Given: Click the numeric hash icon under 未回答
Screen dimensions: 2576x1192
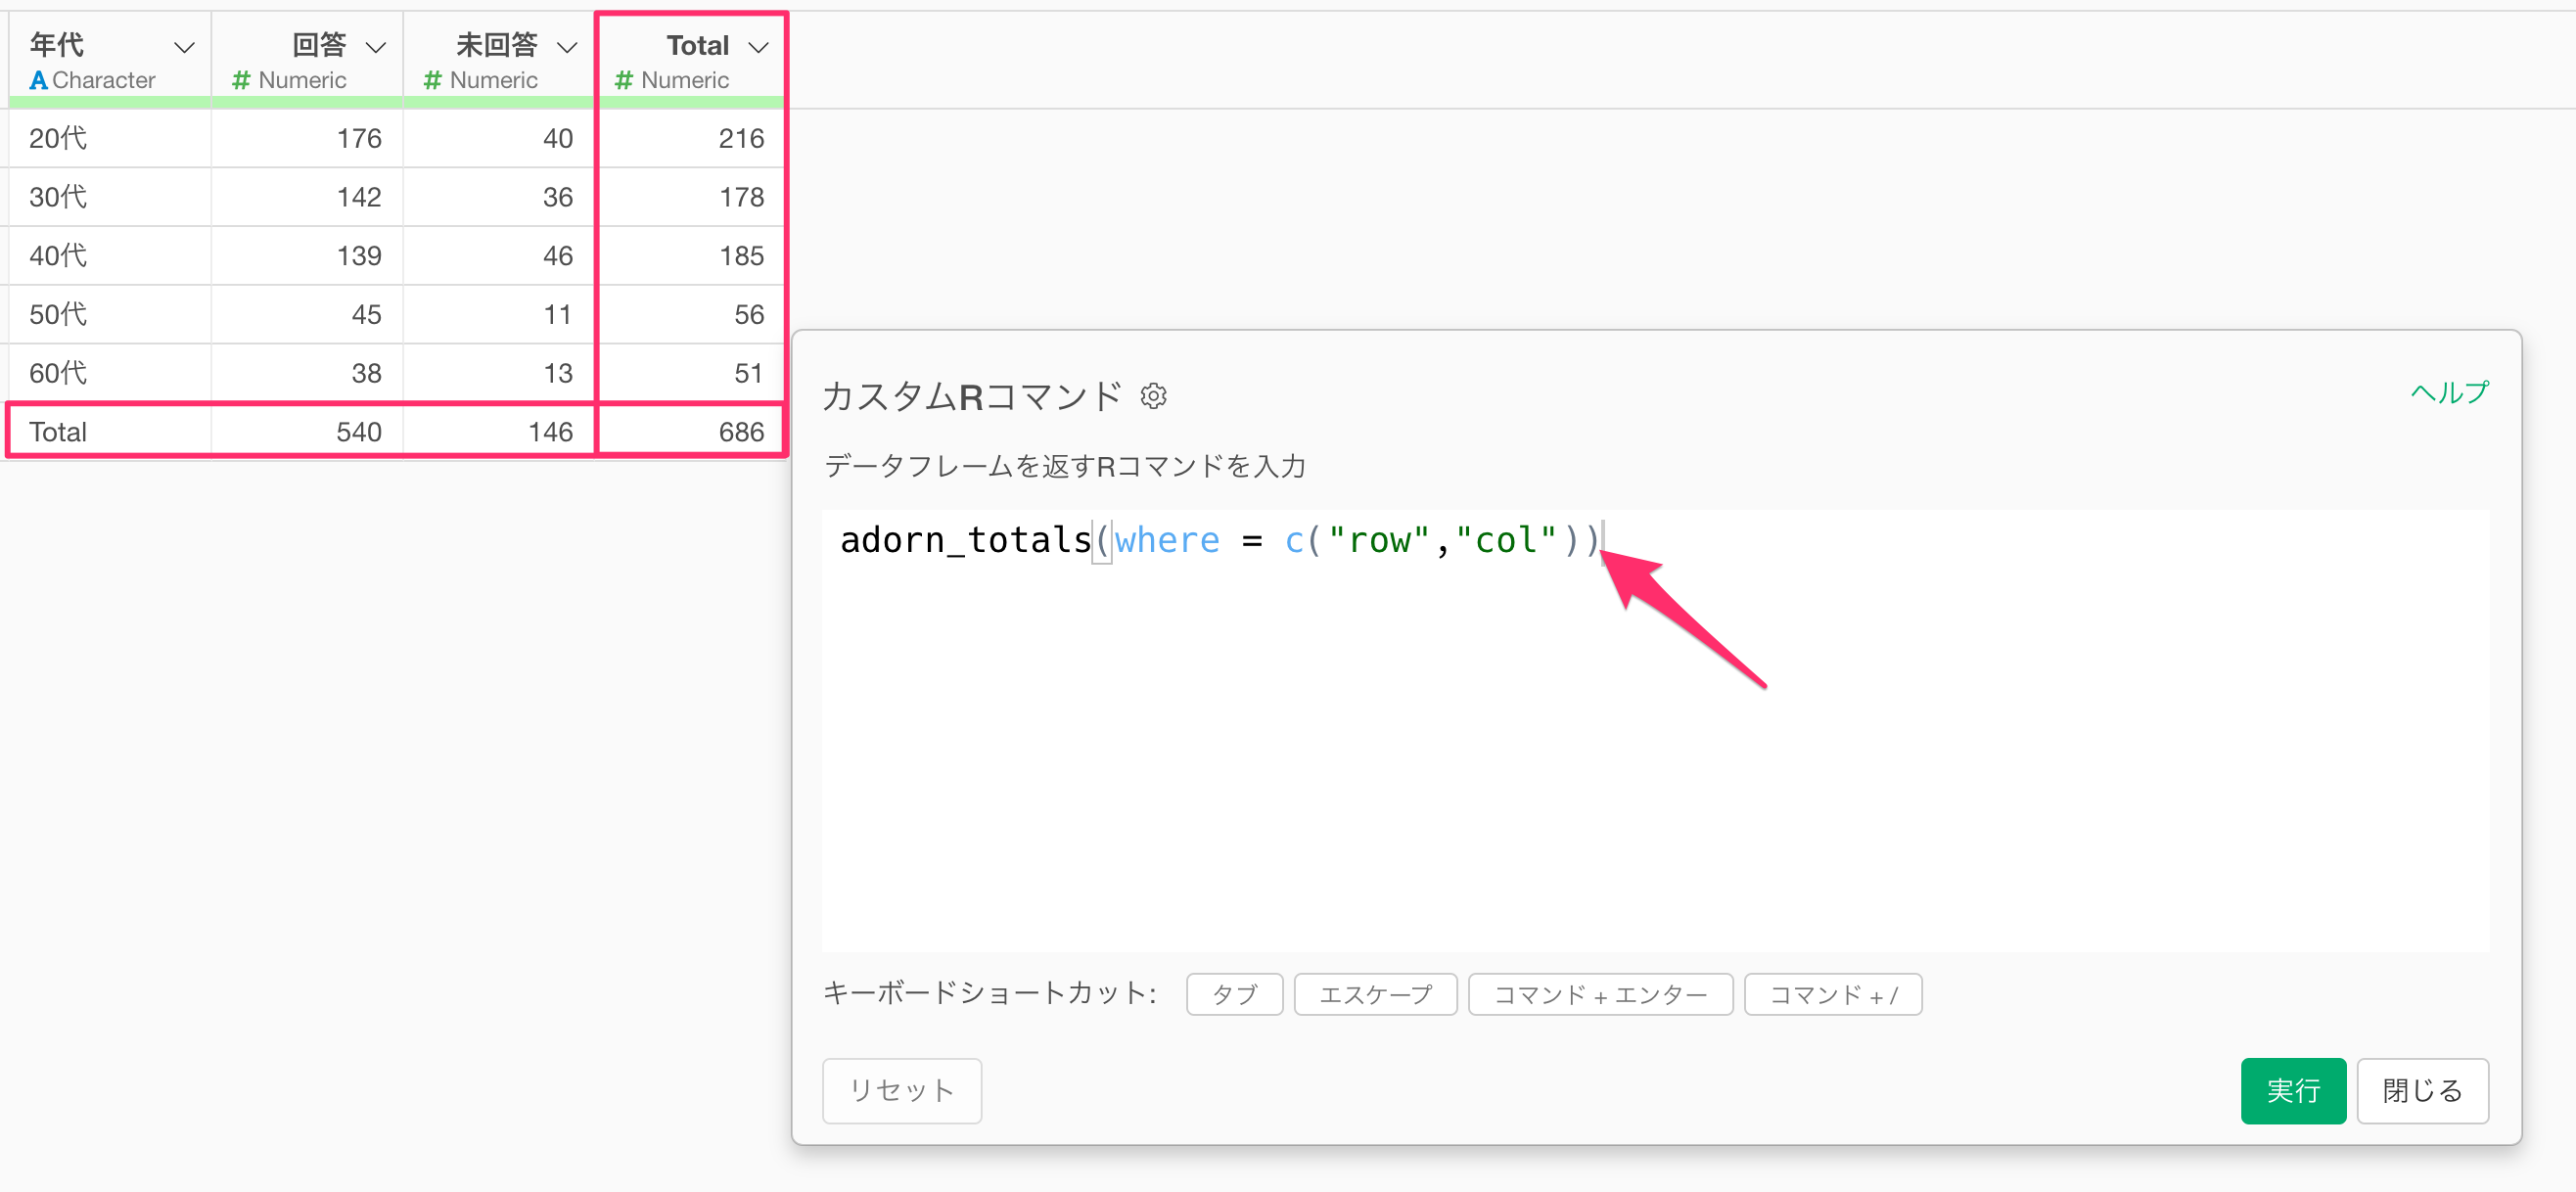Looking at the screenshot, I should click(x=432, y=80).
